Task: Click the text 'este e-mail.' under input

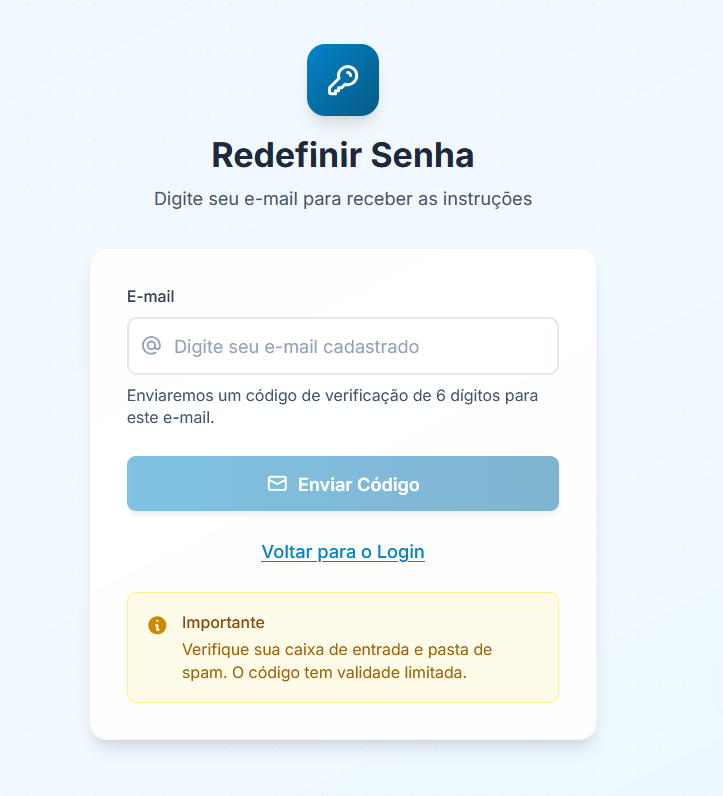Action: 171,418
